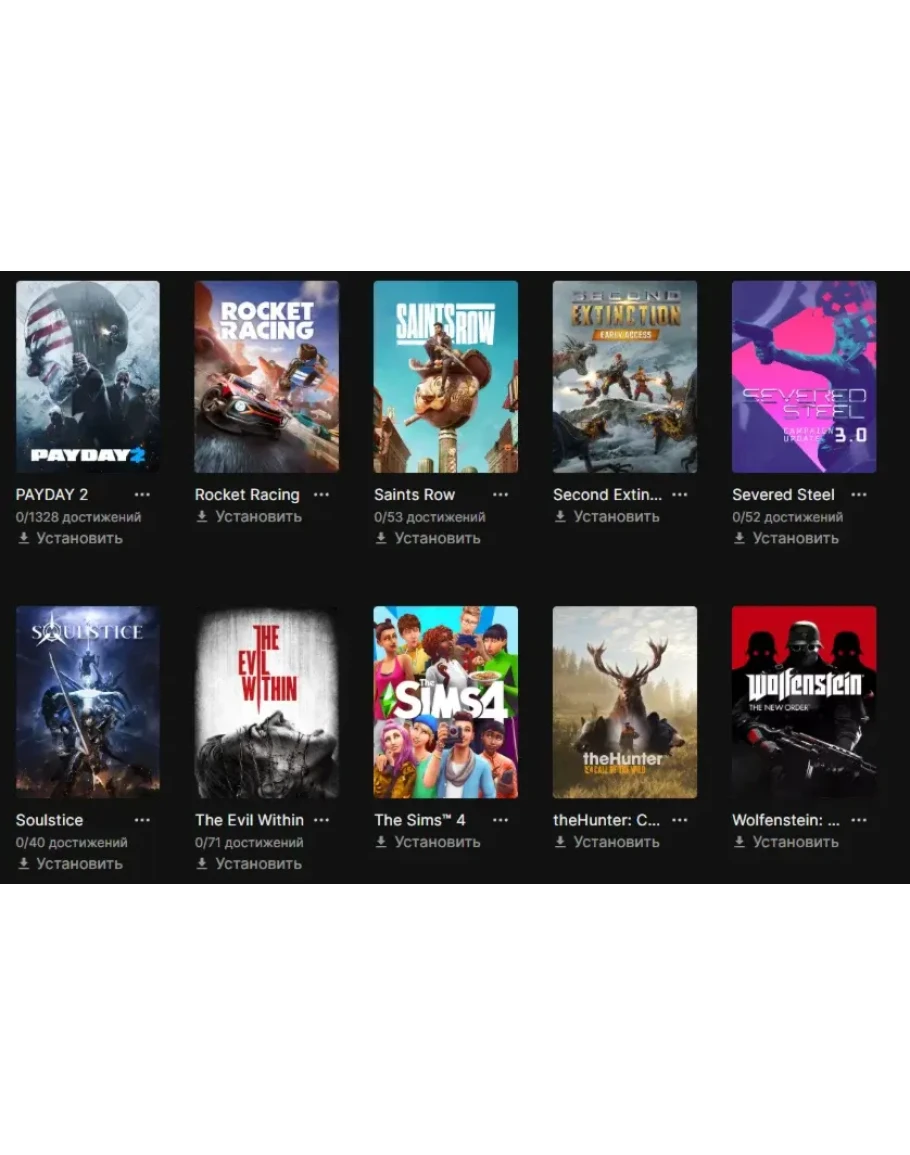Open the options menu for Wolfenstein

858,820
